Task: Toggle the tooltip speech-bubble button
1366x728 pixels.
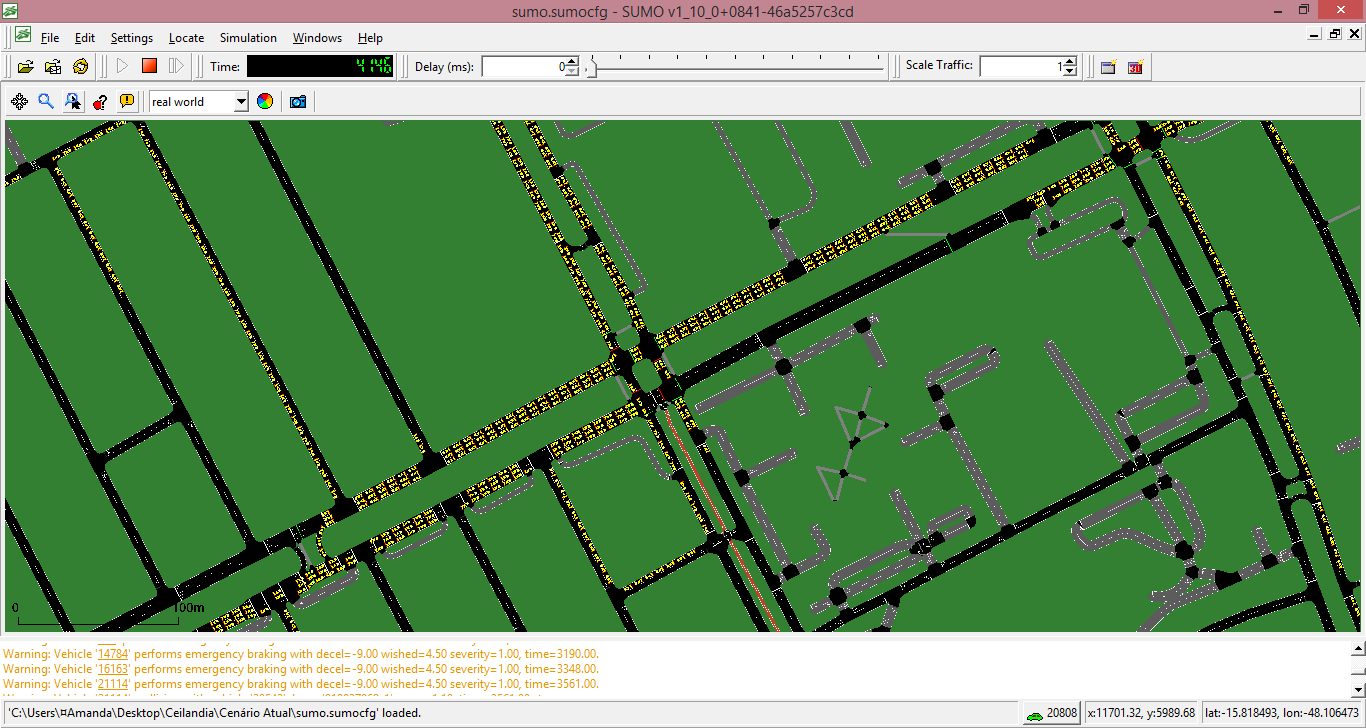Action: pos(127,101)
